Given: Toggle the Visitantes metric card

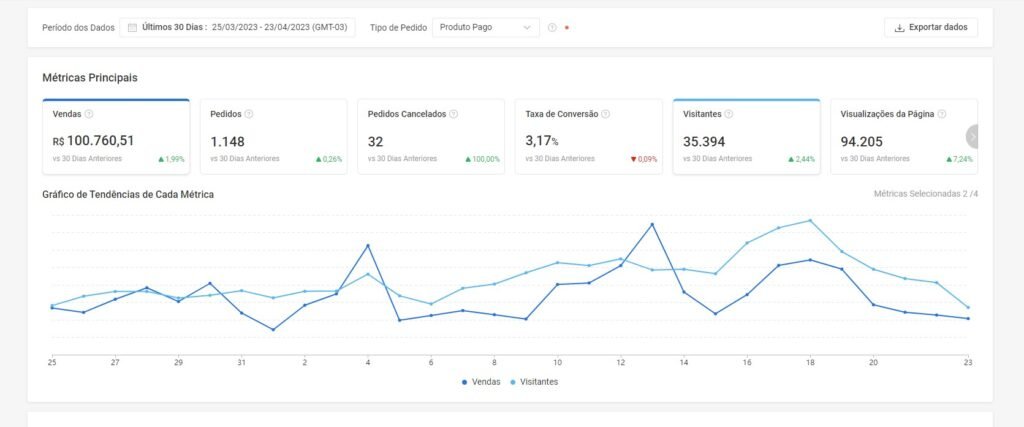Looking at the screenshot, I should (x=746, y=138).
